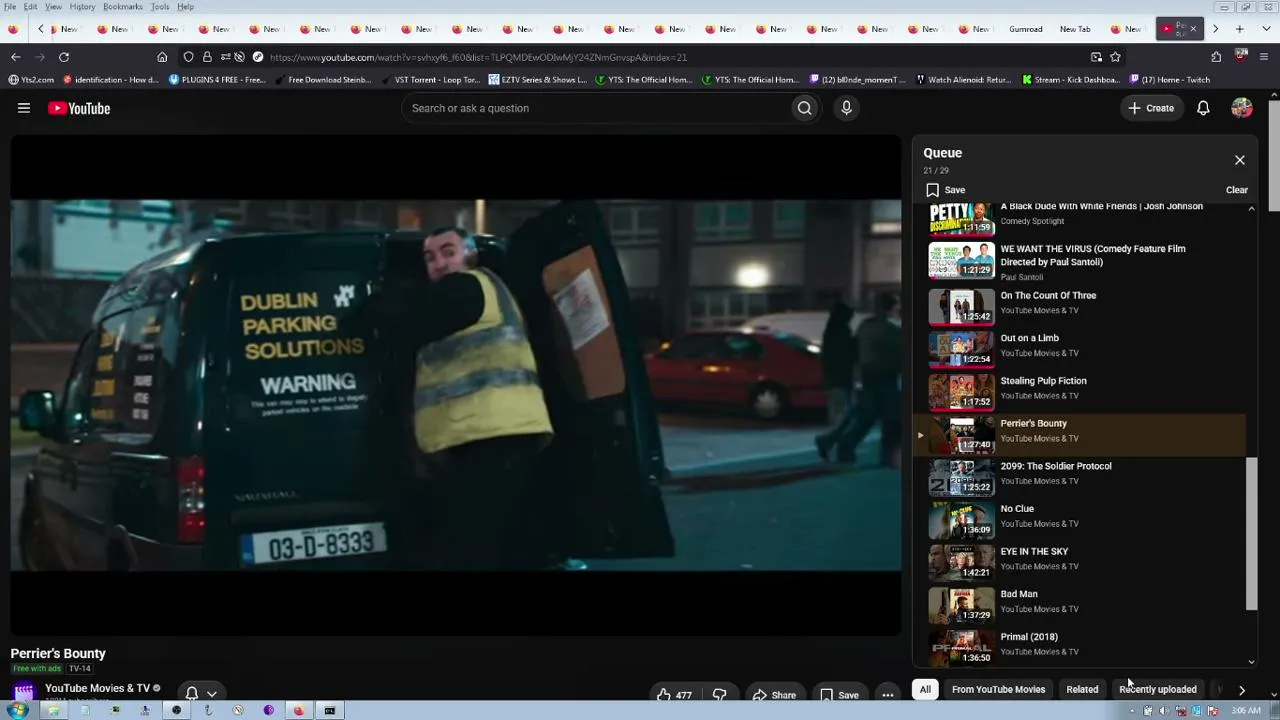Screen dimensions: 1280x720
Task: Click the Perrier's Bounty queue row title
Action: pos(1033,423)
